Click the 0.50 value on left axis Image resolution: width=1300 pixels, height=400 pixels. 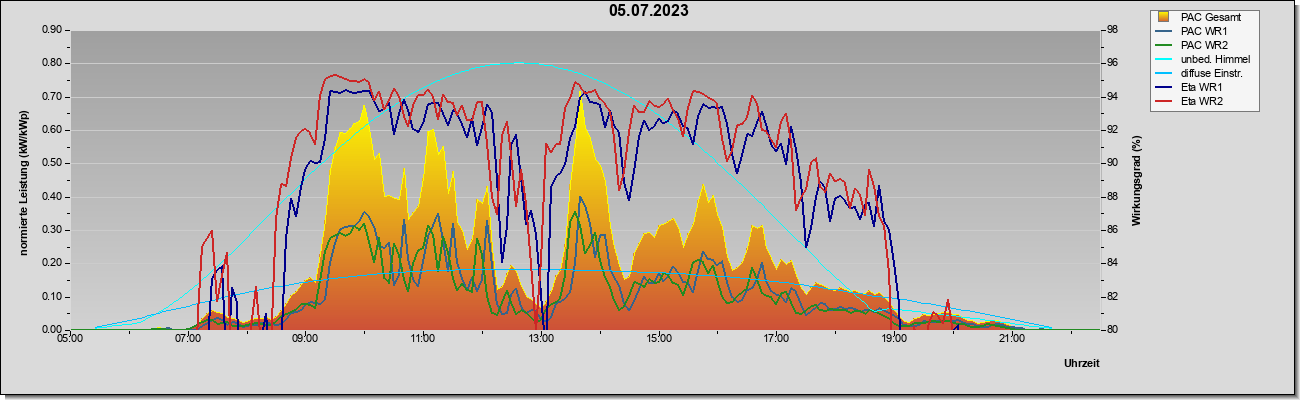(x=52, y=163)
